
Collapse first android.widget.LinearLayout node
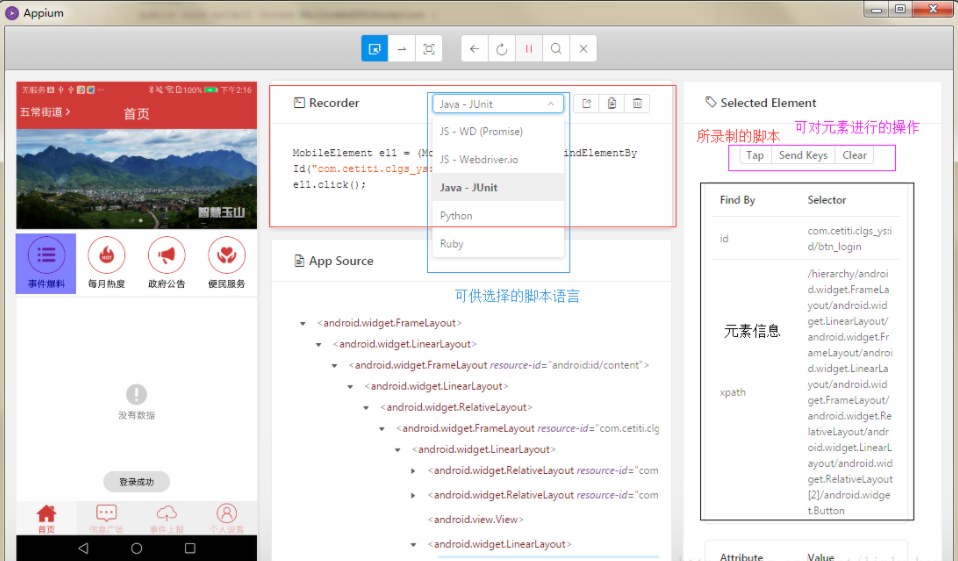319,345
